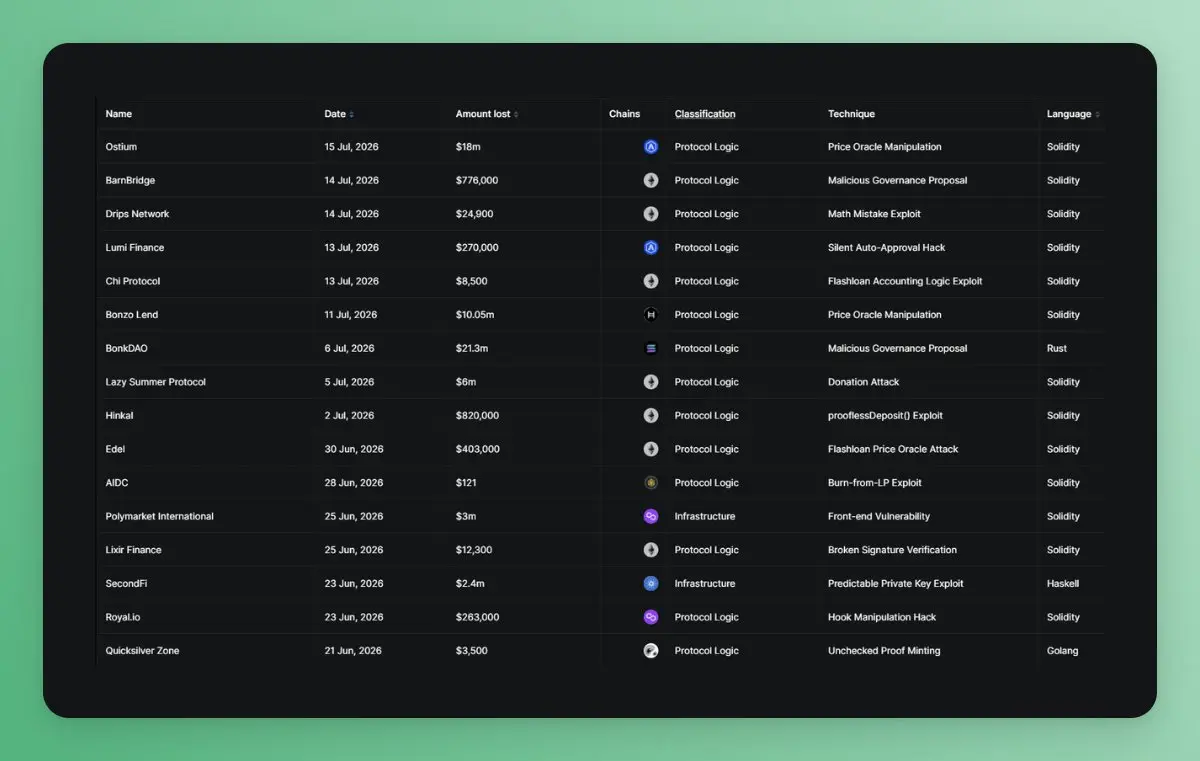This screenshot has width=1200, height=761.
Task: Click the BNB chain icon in AIDC row
Action: coord(651,483)
